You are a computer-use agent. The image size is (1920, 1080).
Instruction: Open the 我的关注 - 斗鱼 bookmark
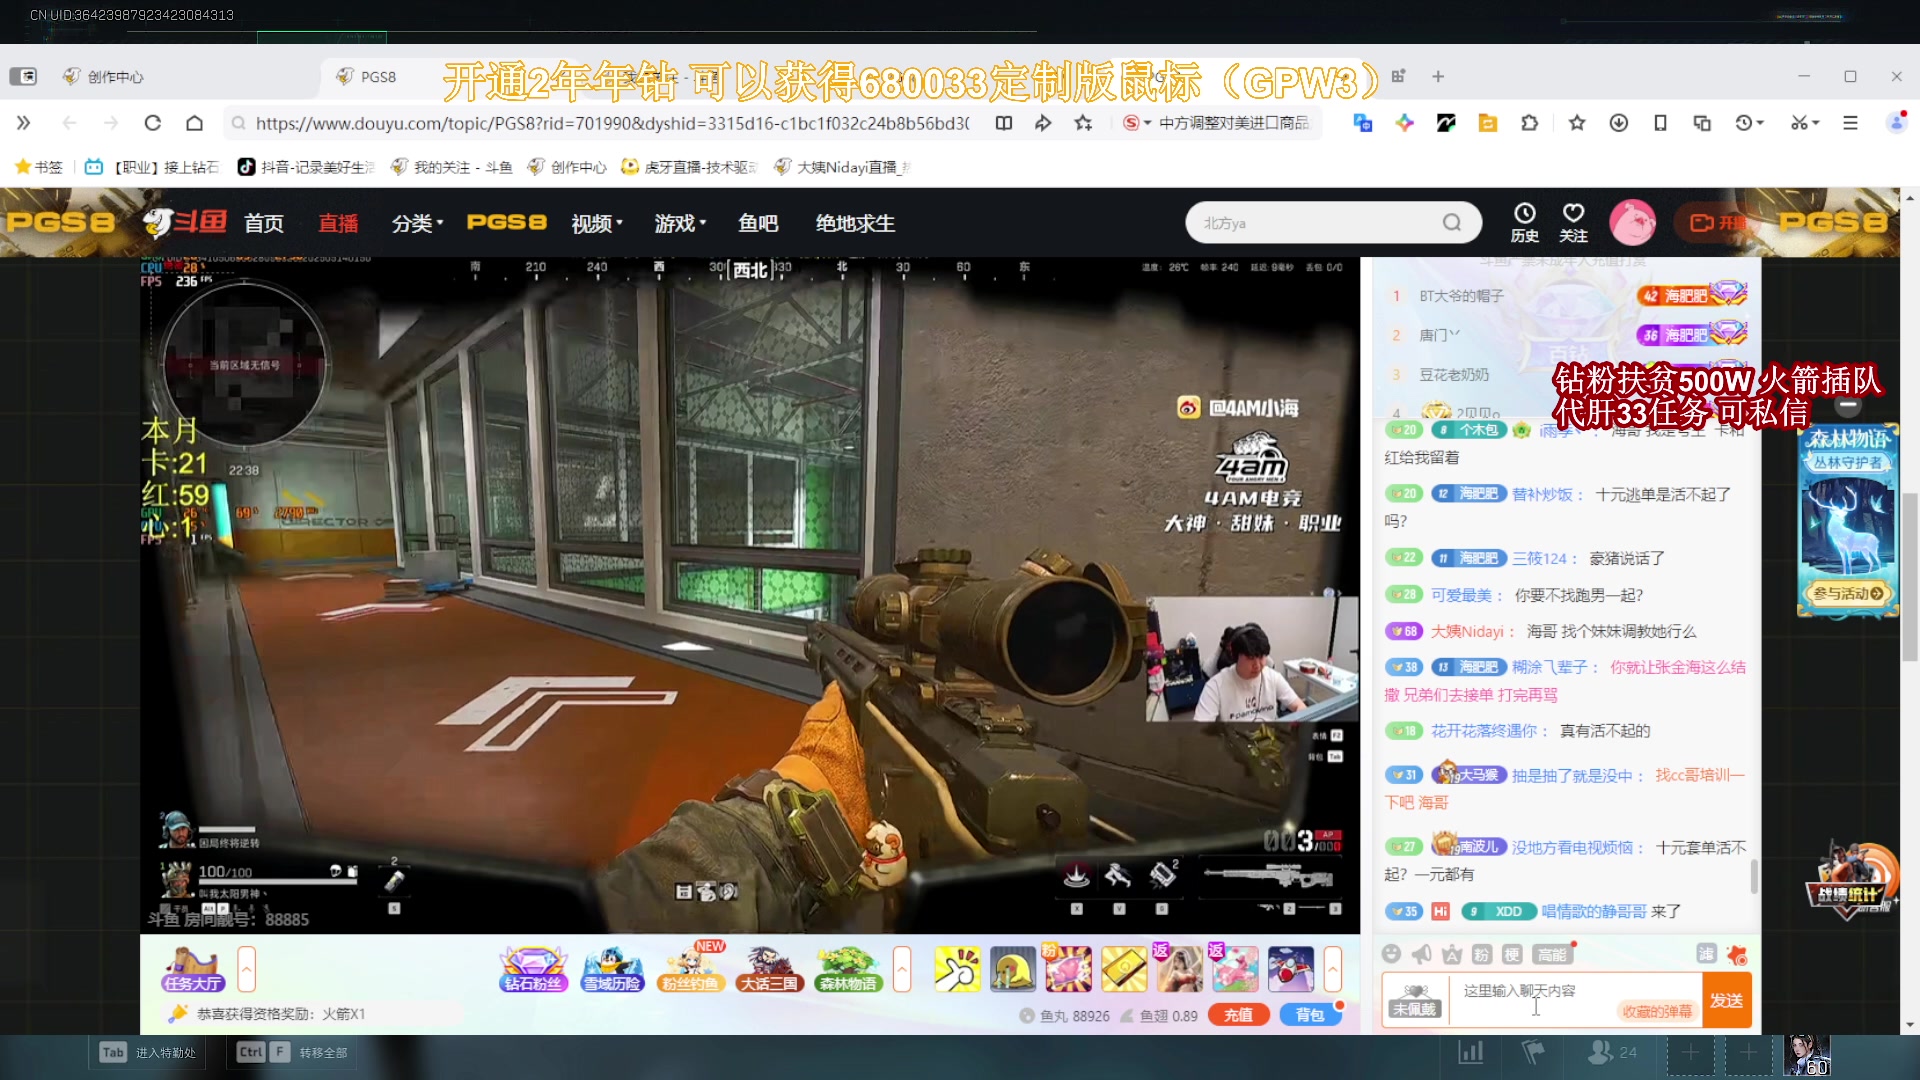451,167
